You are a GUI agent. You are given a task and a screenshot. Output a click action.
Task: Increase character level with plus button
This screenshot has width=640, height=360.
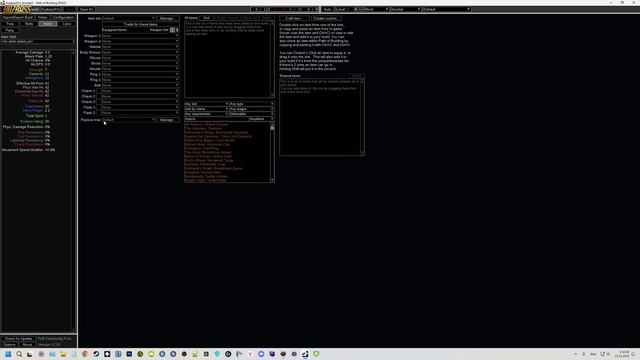tap(355, 9)
